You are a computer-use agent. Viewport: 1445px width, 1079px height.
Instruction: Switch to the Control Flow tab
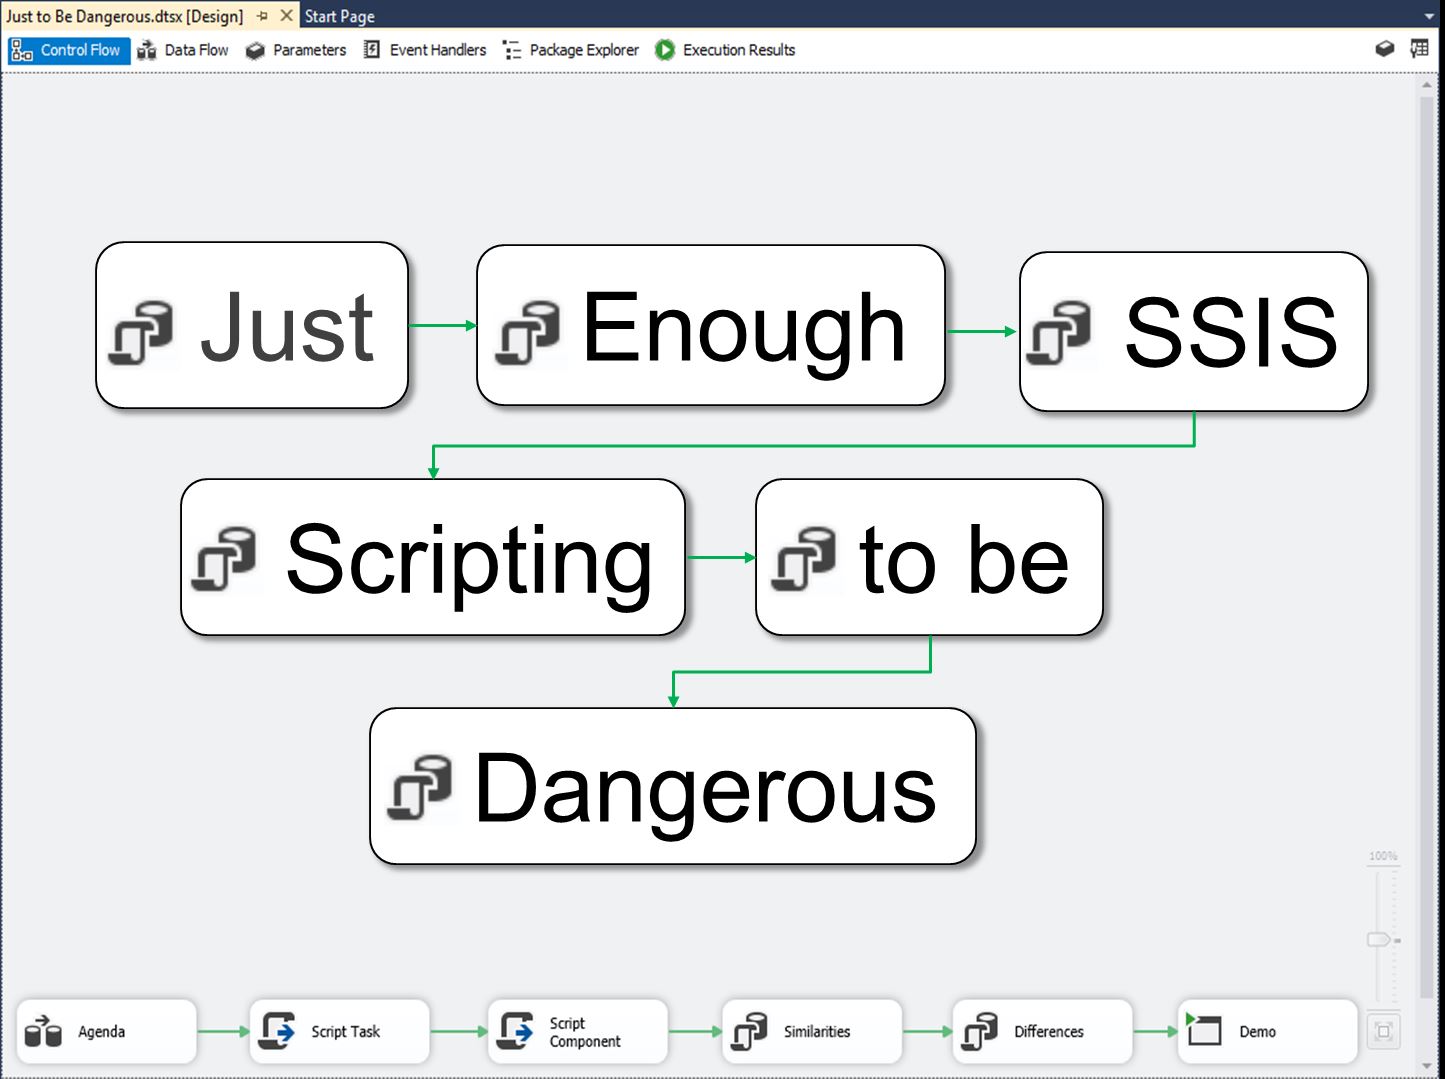point(69,50)
